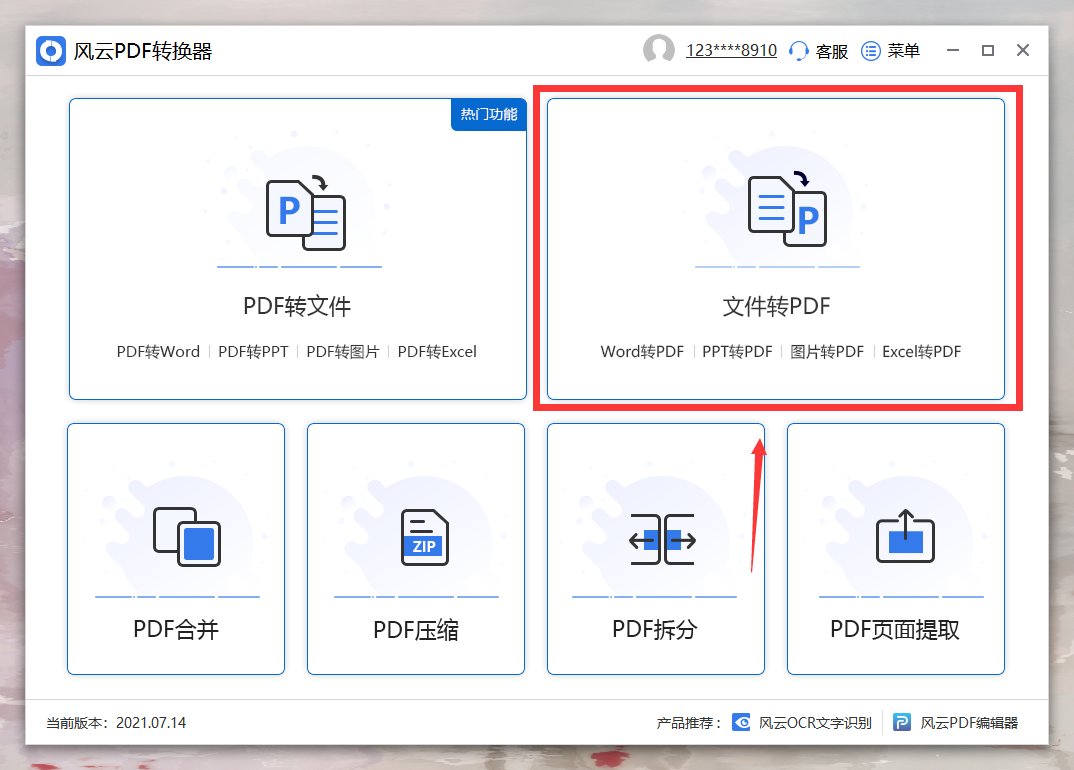The width and height of the screenshot is (1074, 770).
Task: Close the 风云PDF转换器 window
Action: pyautogui.click(x=1023, y=50)
